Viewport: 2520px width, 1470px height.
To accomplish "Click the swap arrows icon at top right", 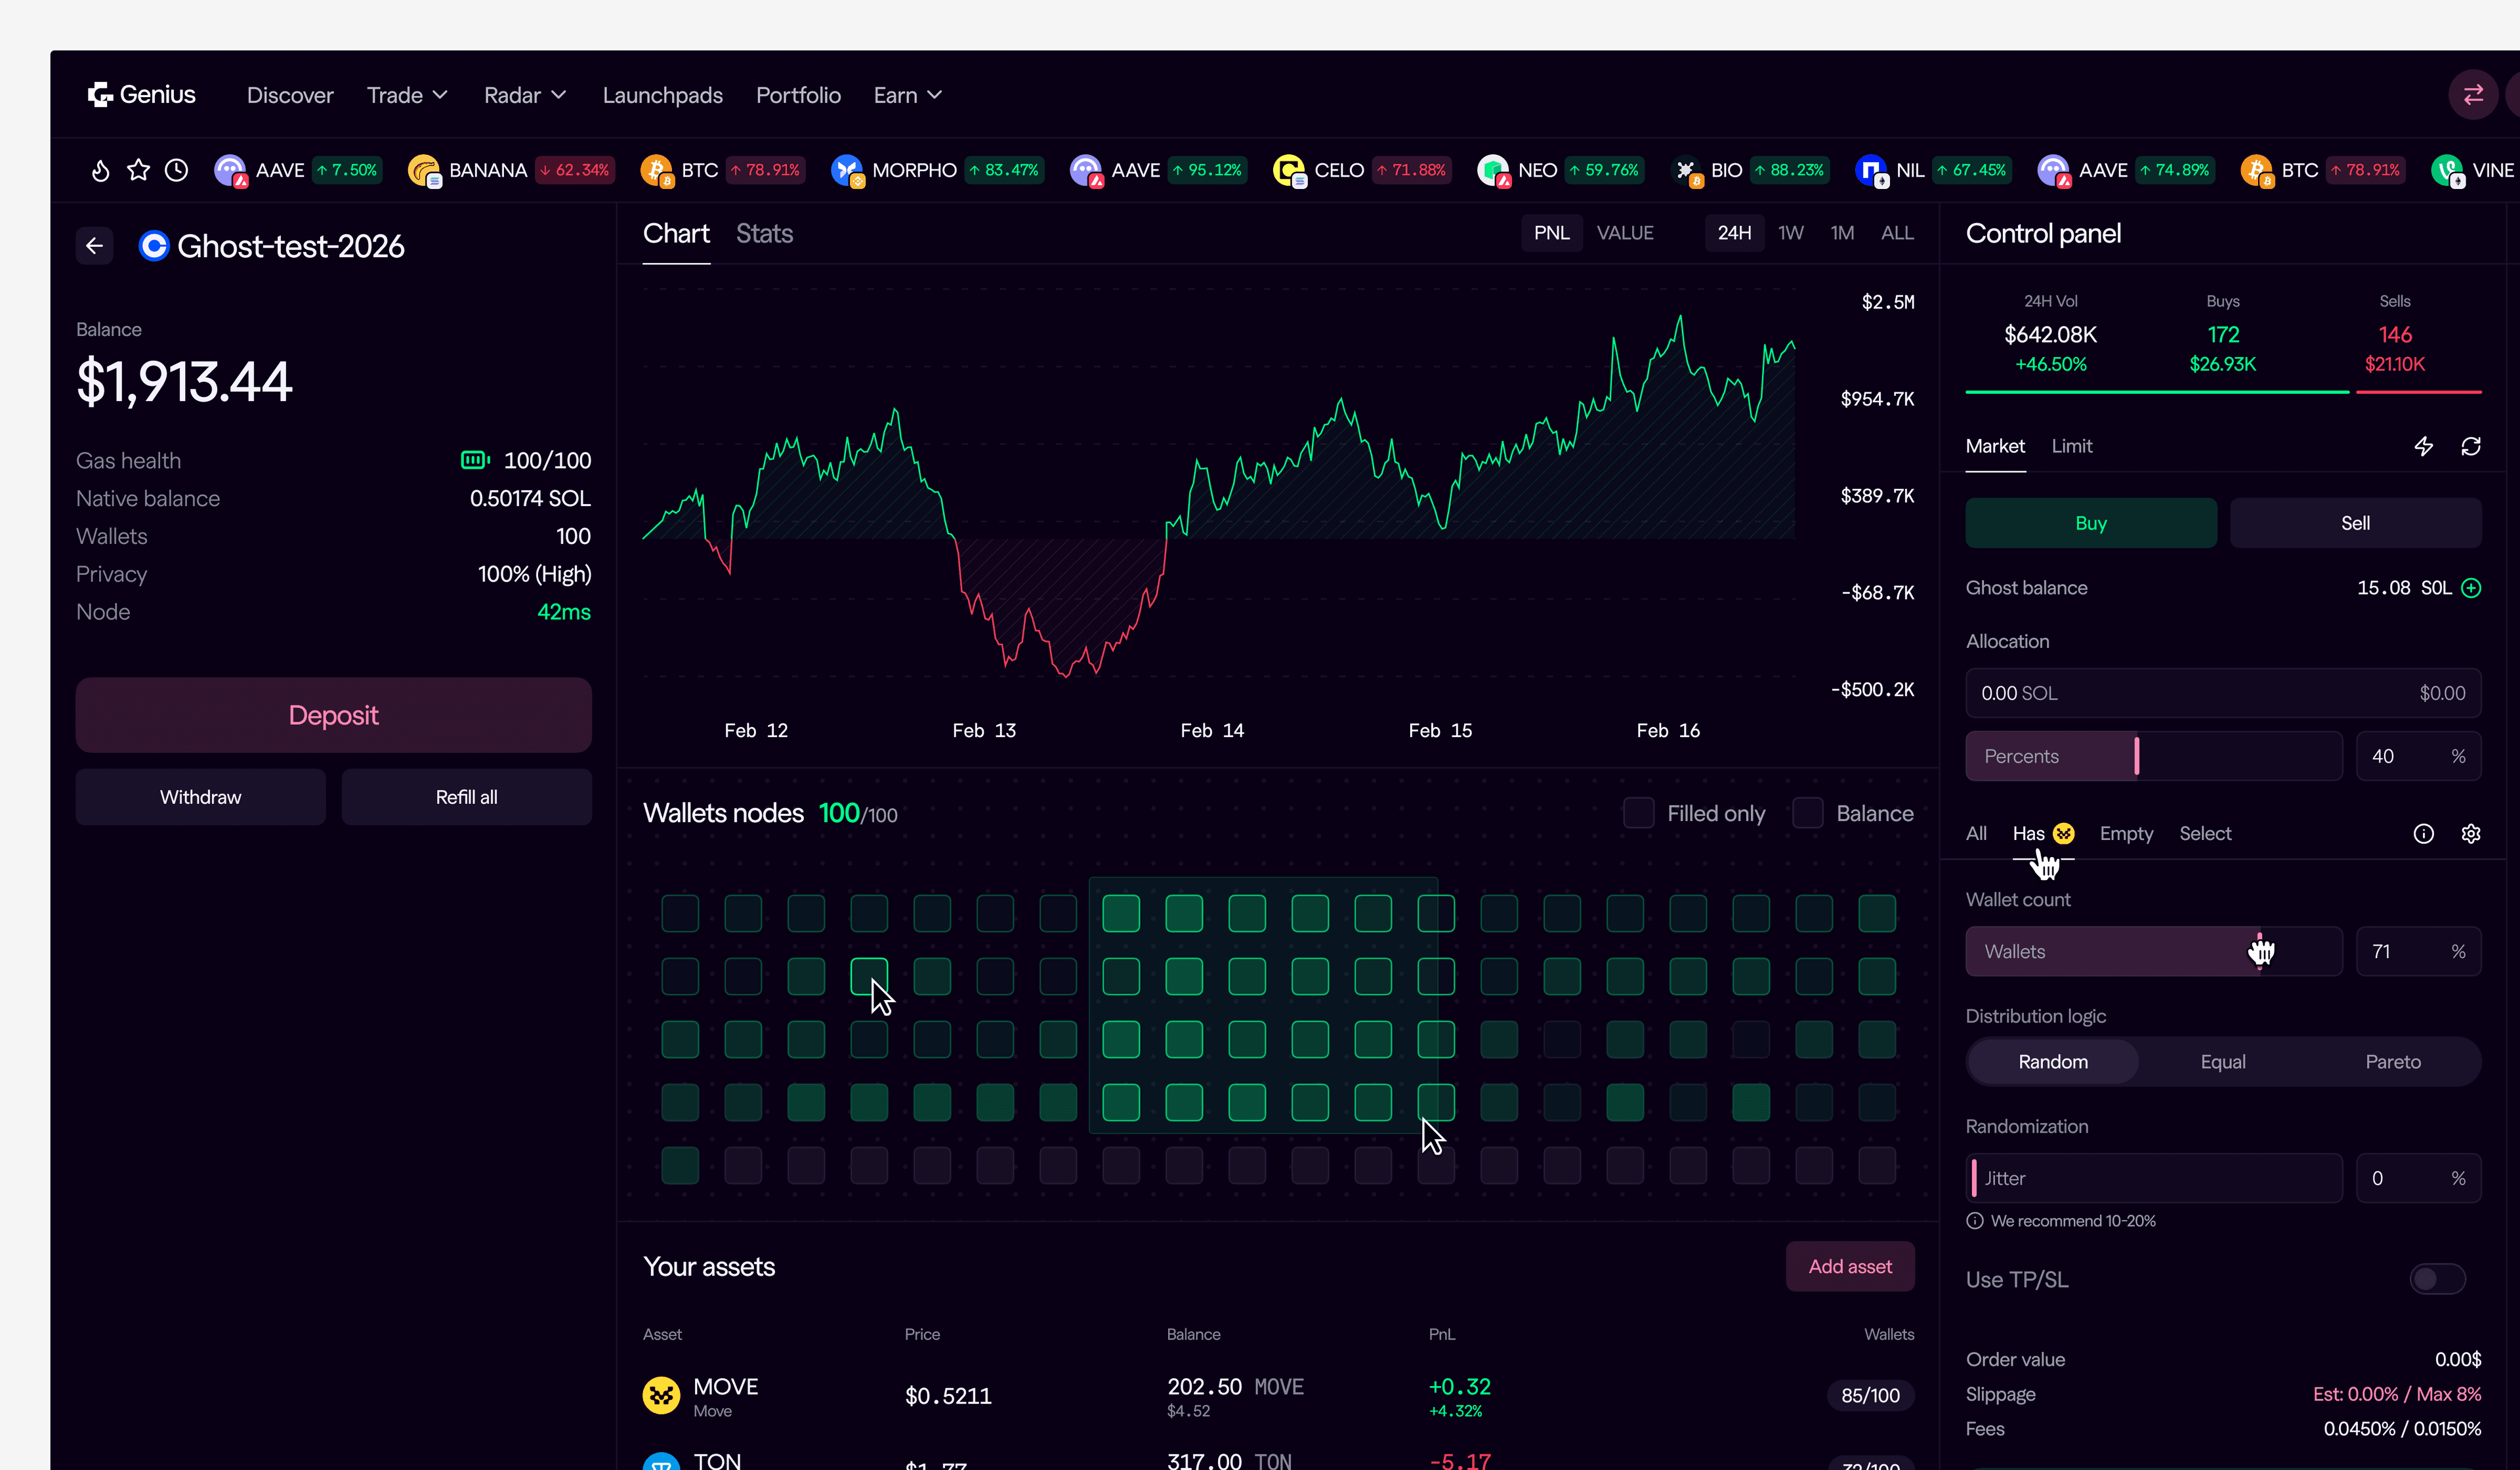I will pyautogui.click(x=2473, y=95).
